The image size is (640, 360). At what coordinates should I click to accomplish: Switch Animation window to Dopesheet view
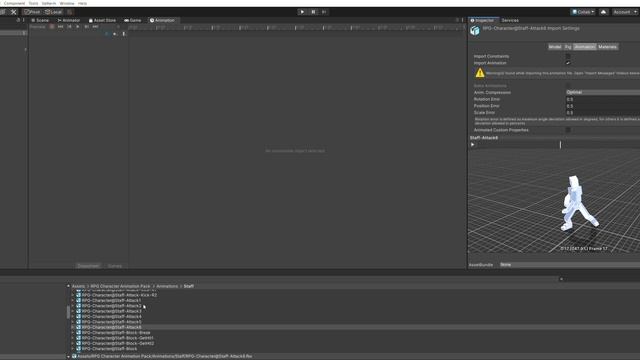pos(88,266)
